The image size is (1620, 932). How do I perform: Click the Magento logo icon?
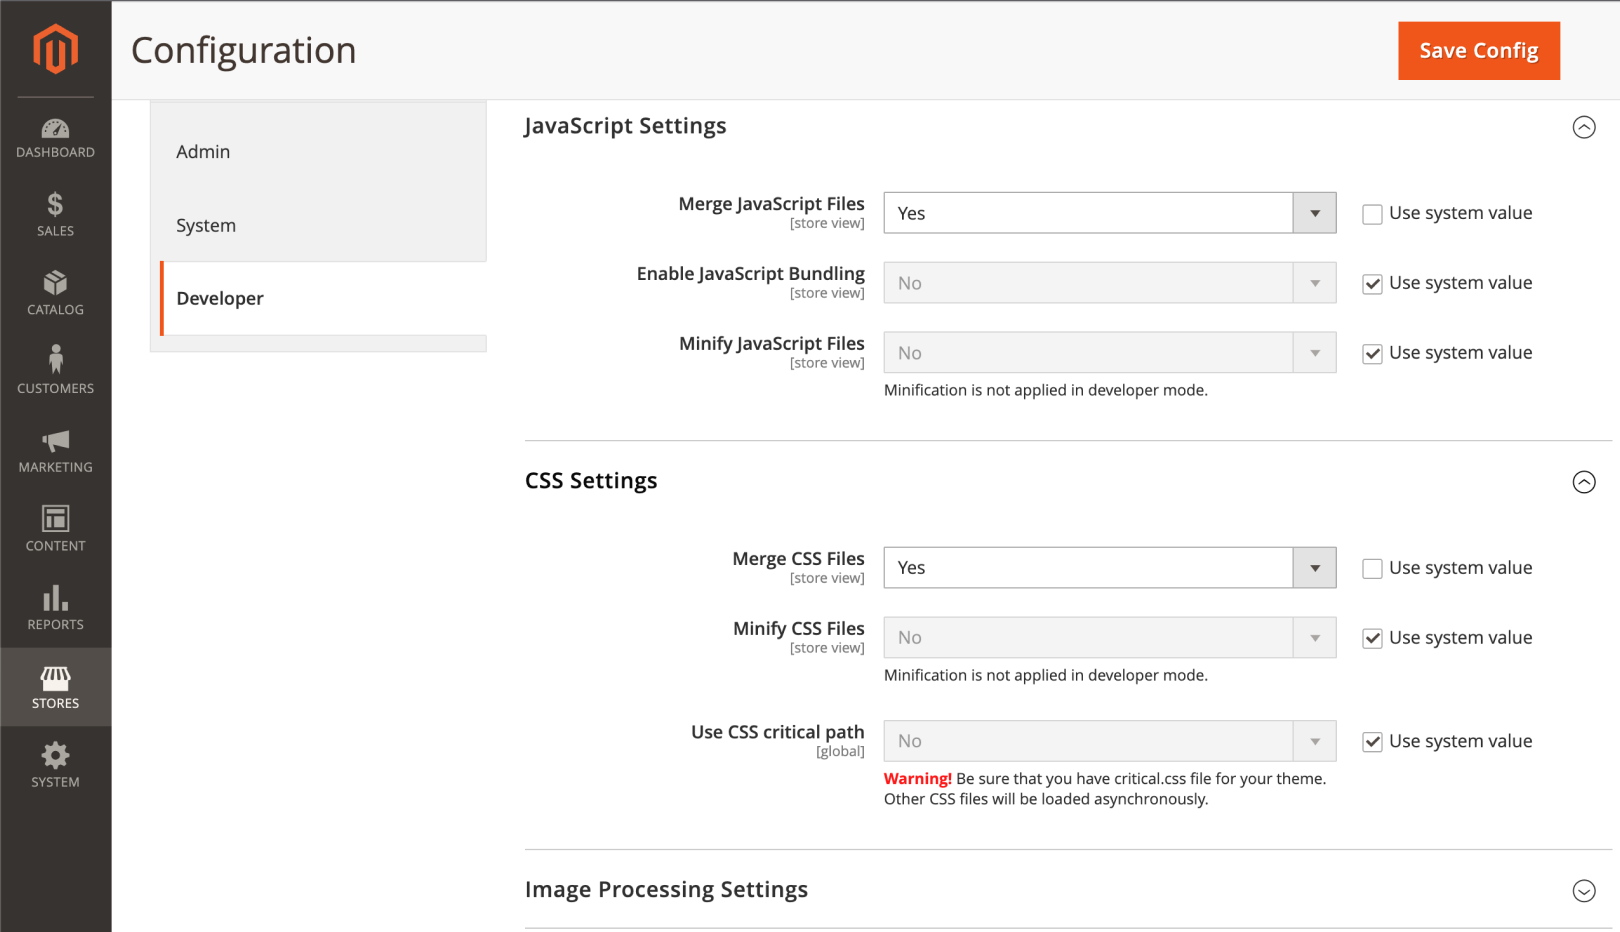pyautogui.click(x=55, y=49)
